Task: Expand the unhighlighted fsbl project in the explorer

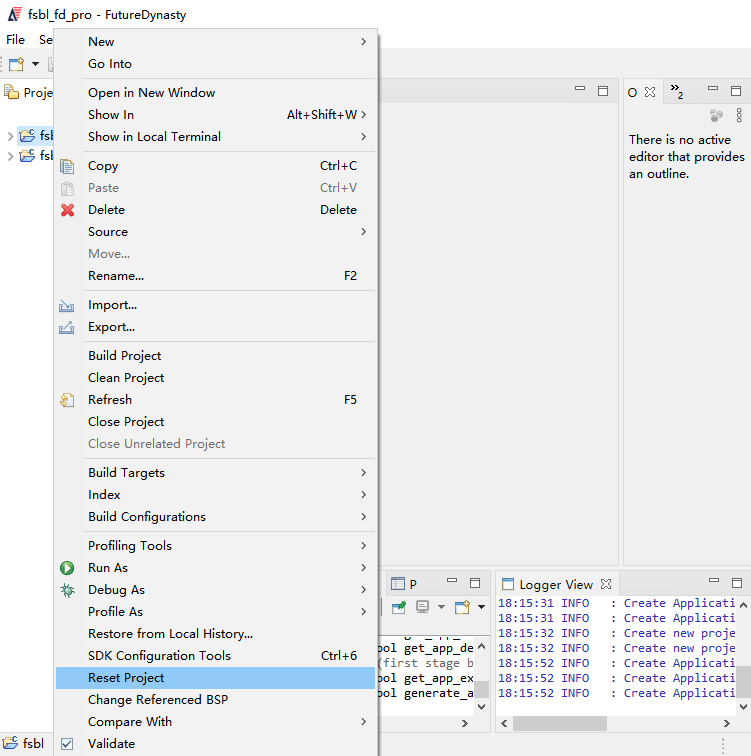Action: (10, 156)
